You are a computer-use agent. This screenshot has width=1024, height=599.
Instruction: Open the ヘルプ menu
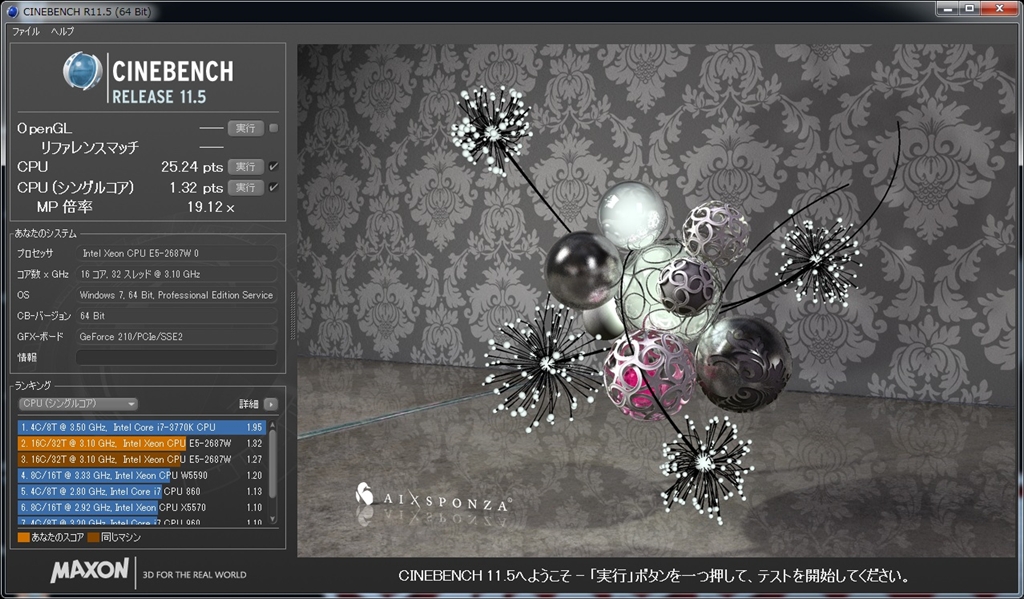pos(62,32)
